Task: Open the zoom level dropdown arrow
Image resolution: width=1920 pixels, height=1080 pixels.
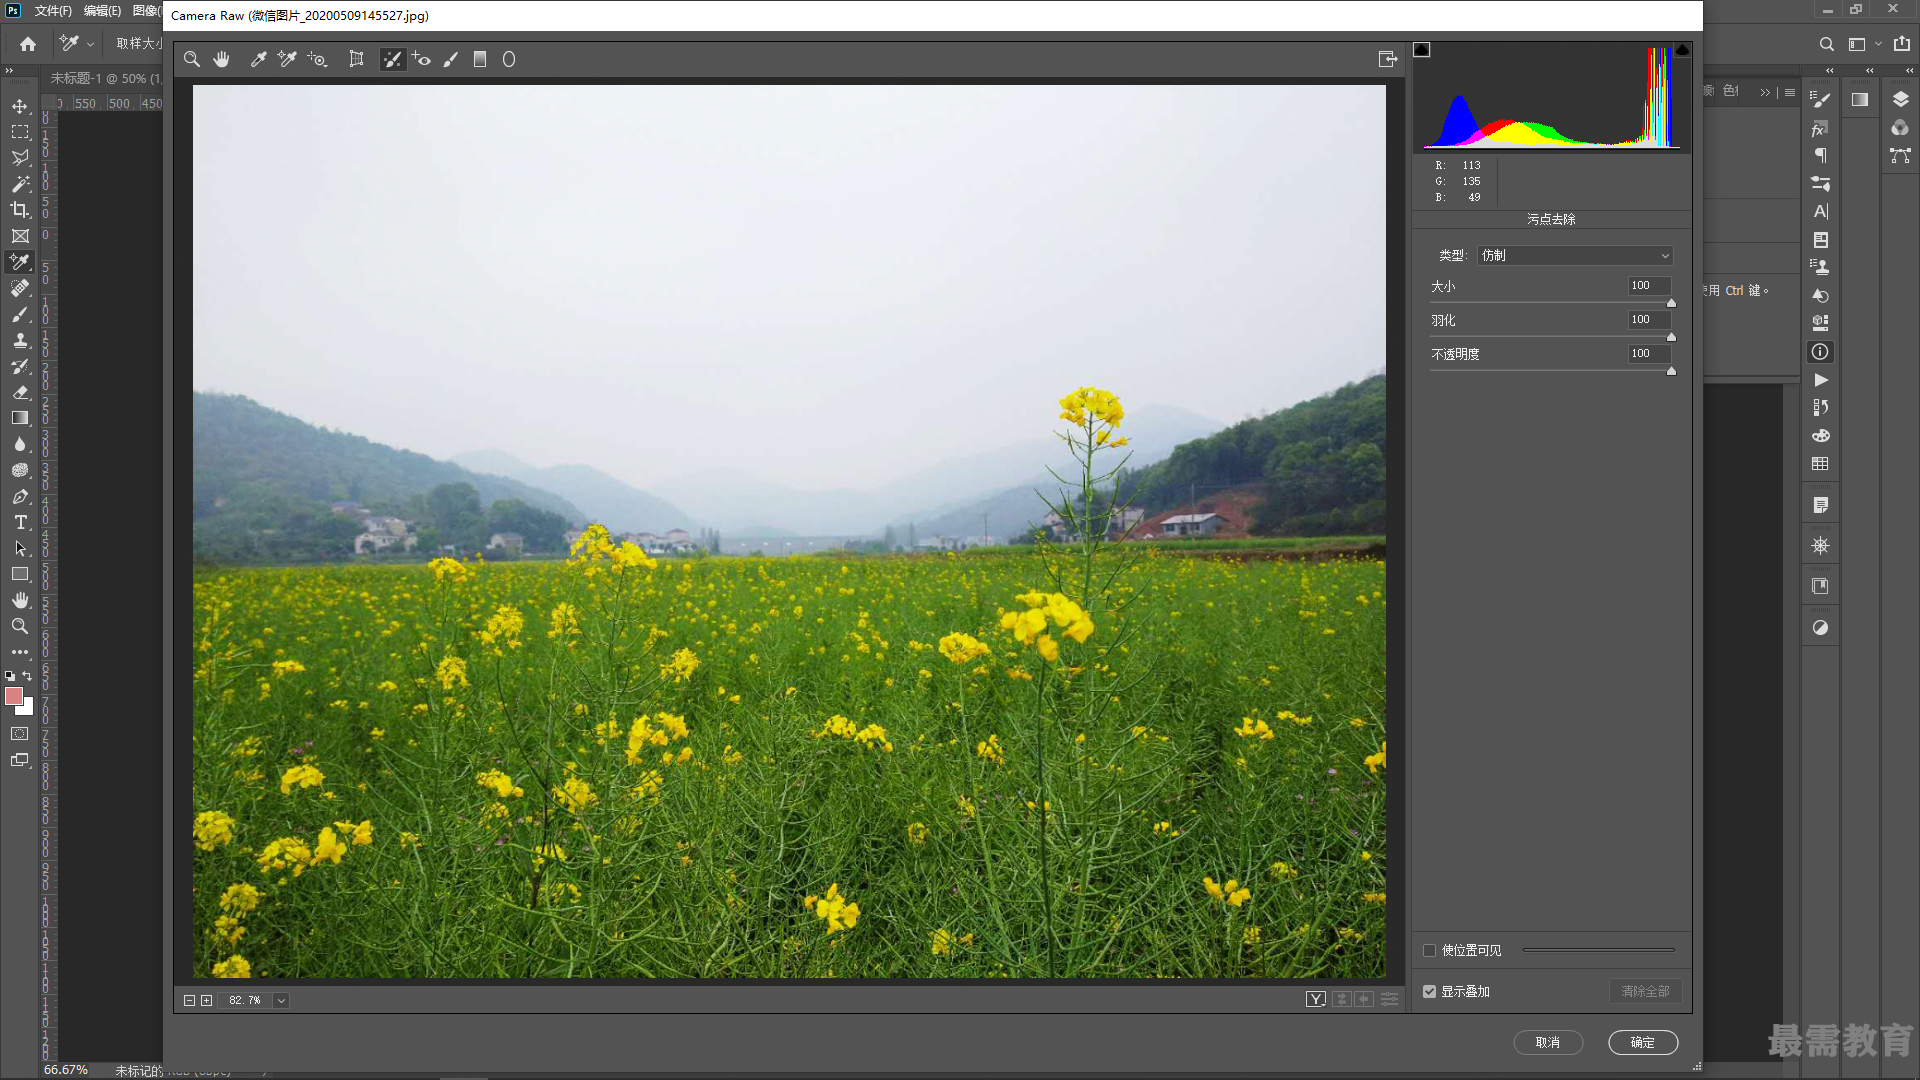Action: (281, 1001)
